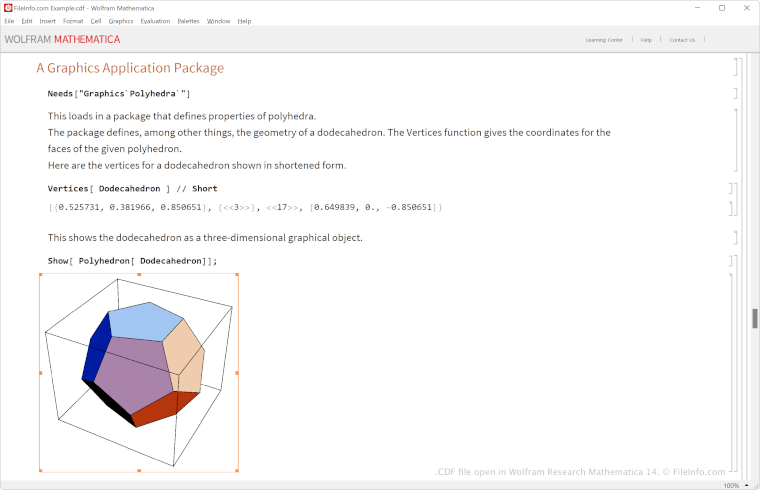Viewport: 760px width, 490px height.
Task: Open the Format menu
Action: (x=73, y=21)
